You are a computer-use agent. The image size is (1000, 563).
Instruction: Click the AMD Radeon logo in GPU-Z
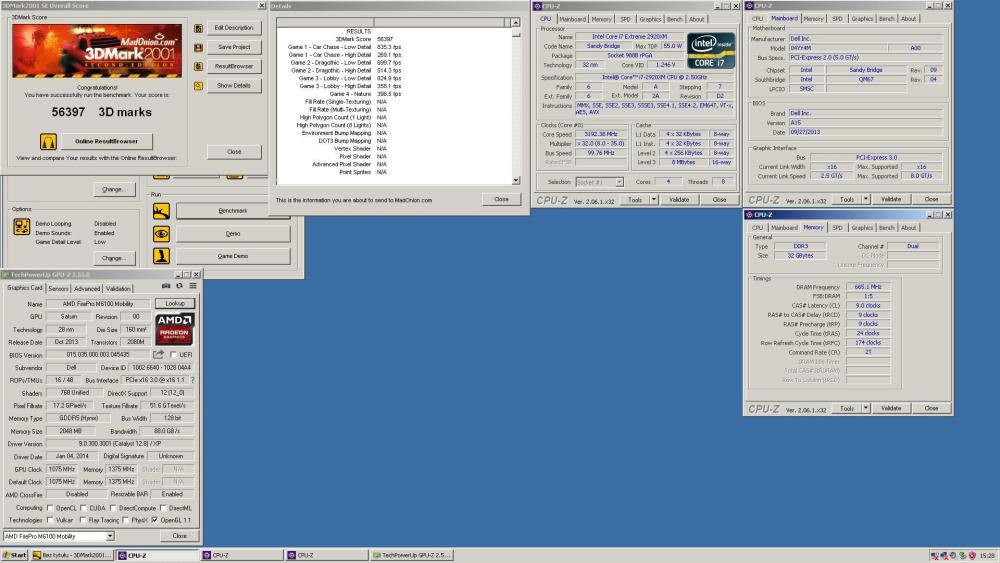175,328
